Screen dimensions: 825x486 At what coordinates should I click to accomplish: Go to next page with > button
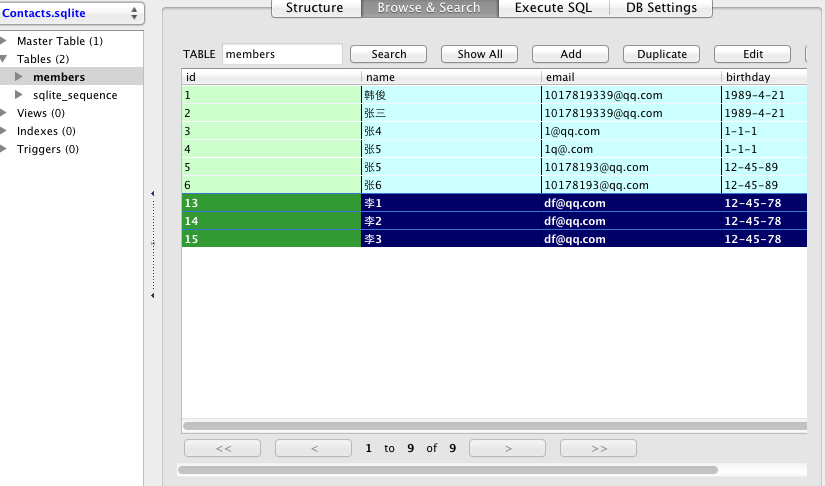click(x=508, y=448)
